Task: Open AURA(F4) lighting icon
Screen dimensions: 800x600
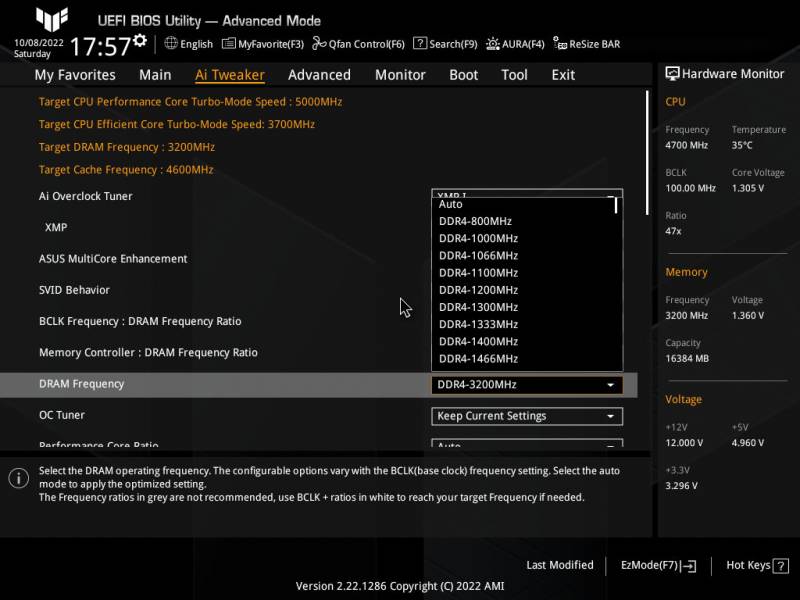Action: 492,44
